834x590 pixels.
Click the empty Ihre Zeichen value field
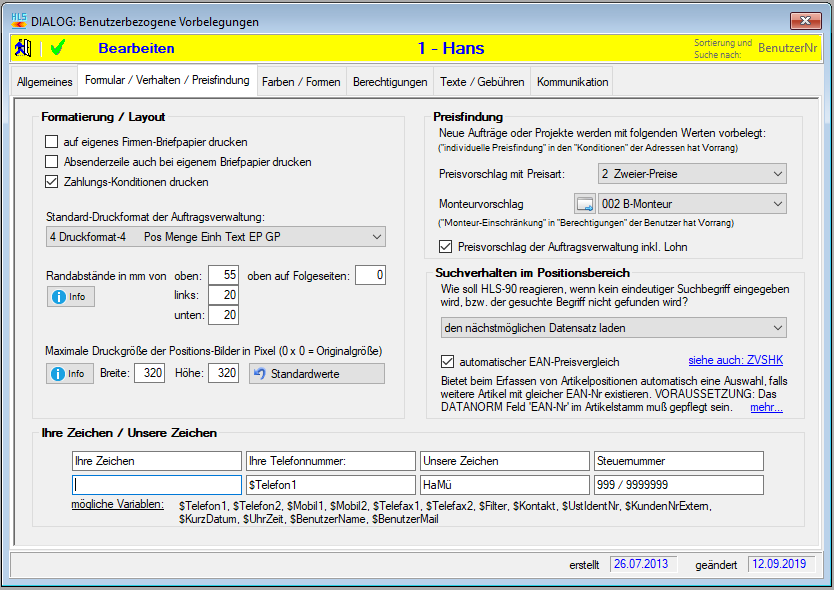(x=157, y=485)
